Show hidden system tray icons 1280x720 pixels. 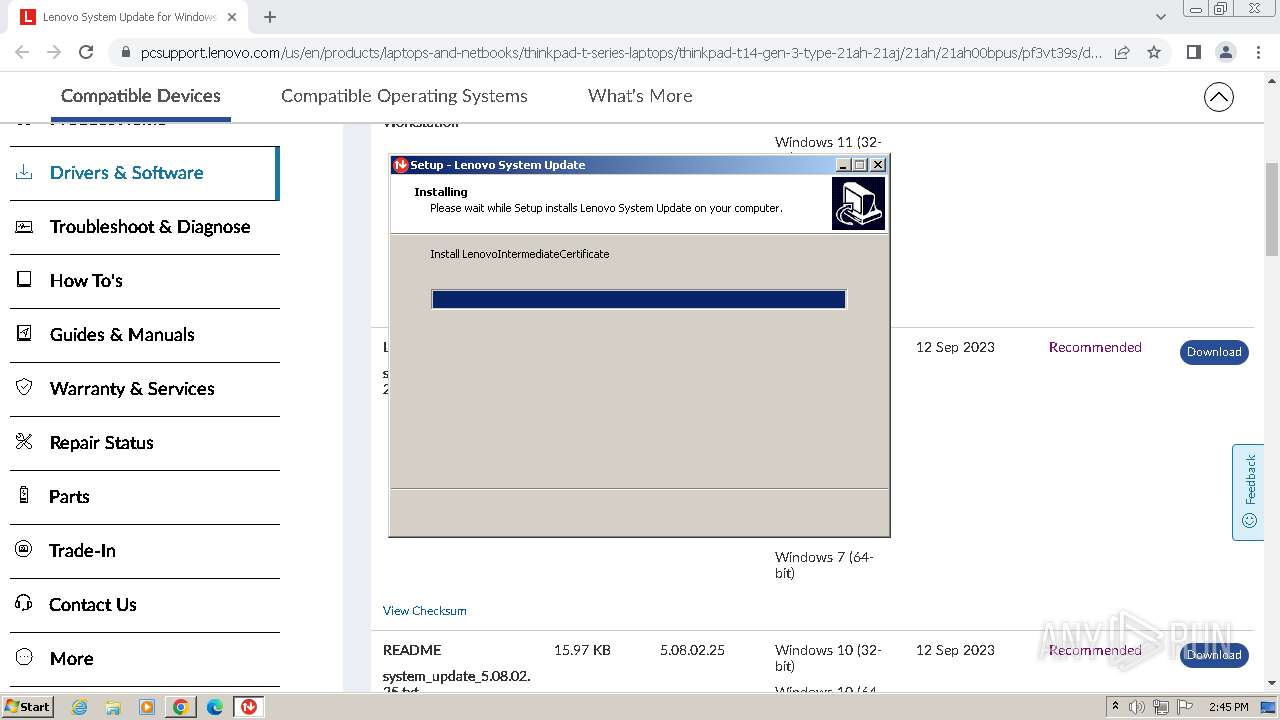click(1115, 707)
